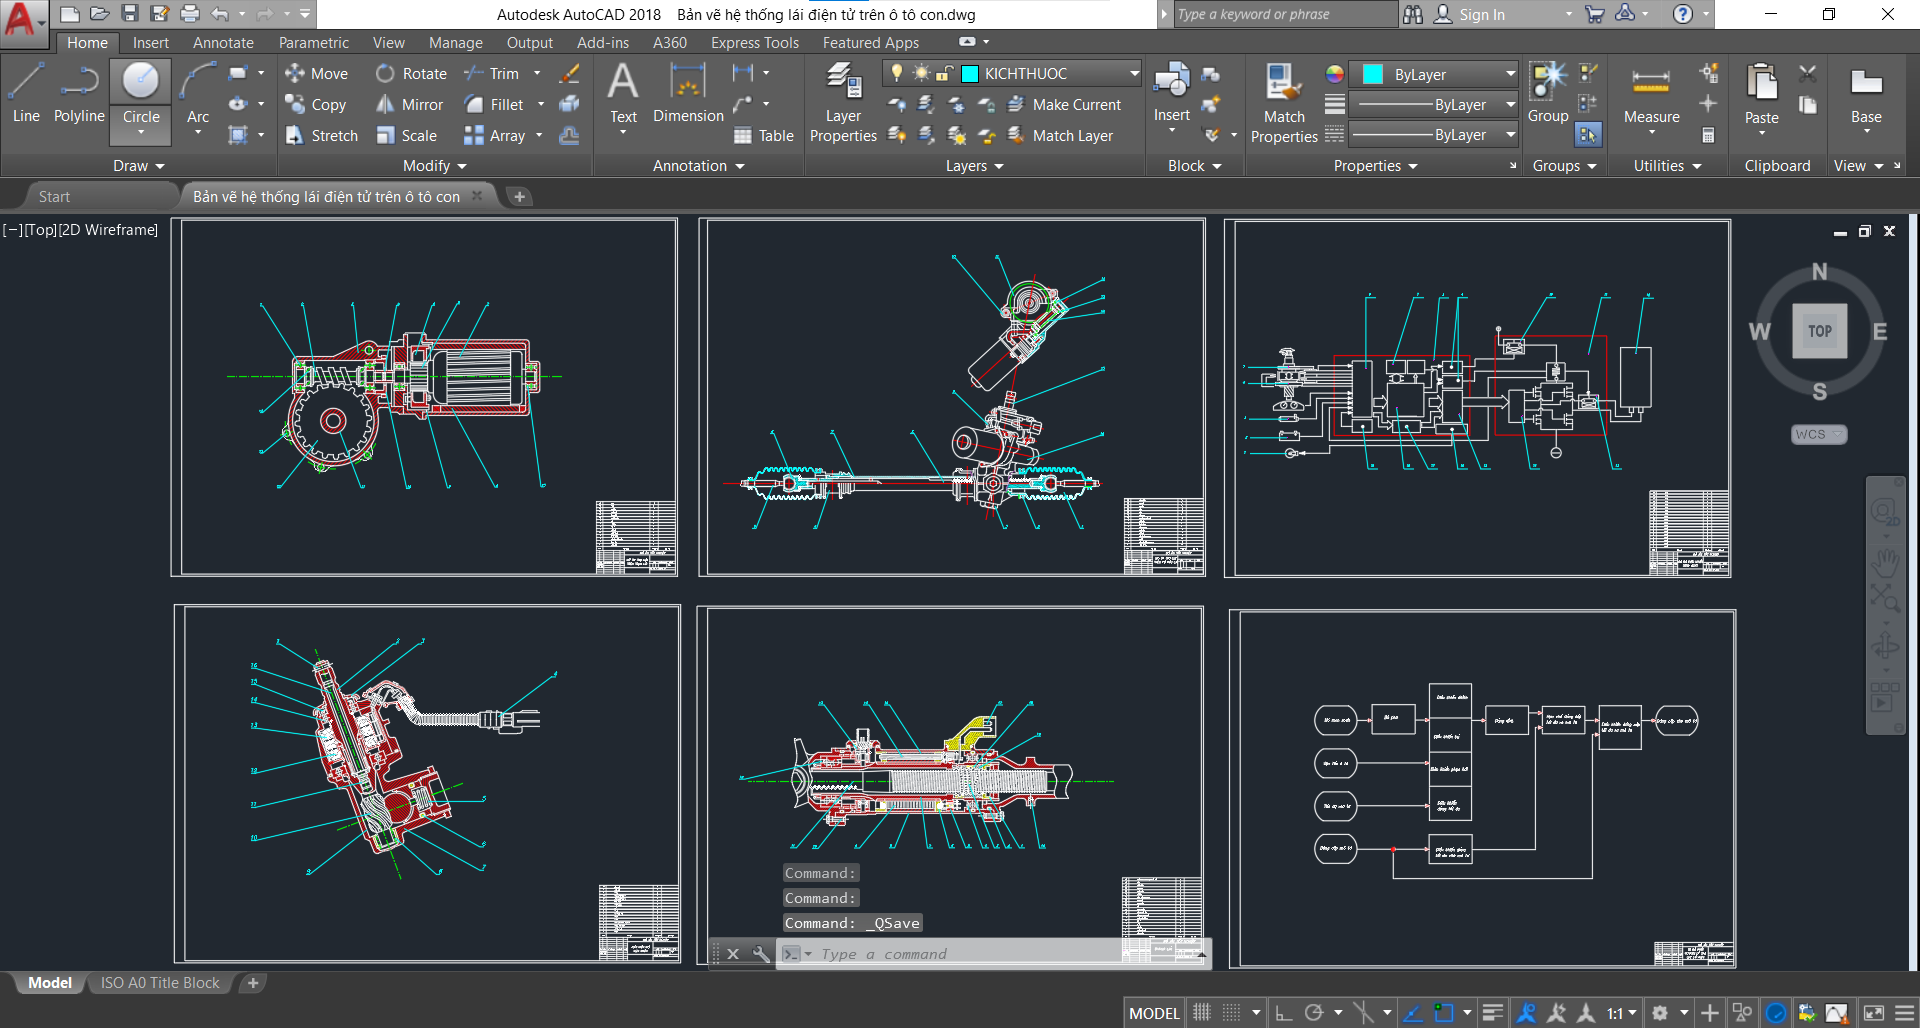1920x1028 pixels.
Task: Click the cyan layer color swatch
Action: point(970,73)
